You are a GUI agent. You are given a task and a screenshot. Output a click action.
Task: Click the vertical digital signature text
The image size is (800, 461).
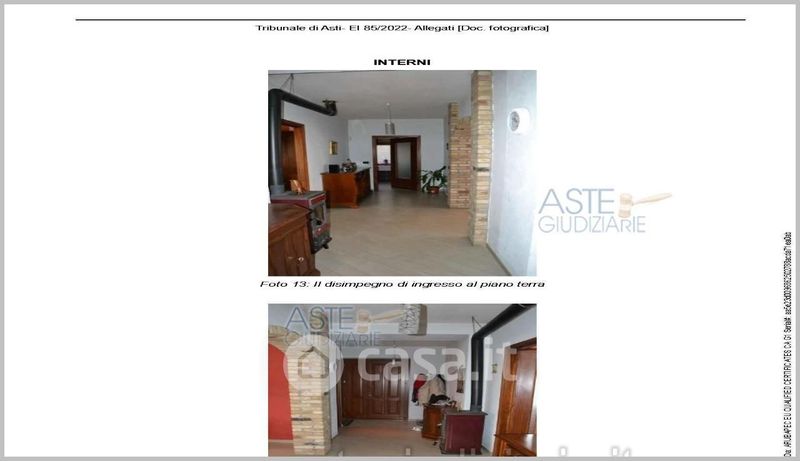(789, 340)
